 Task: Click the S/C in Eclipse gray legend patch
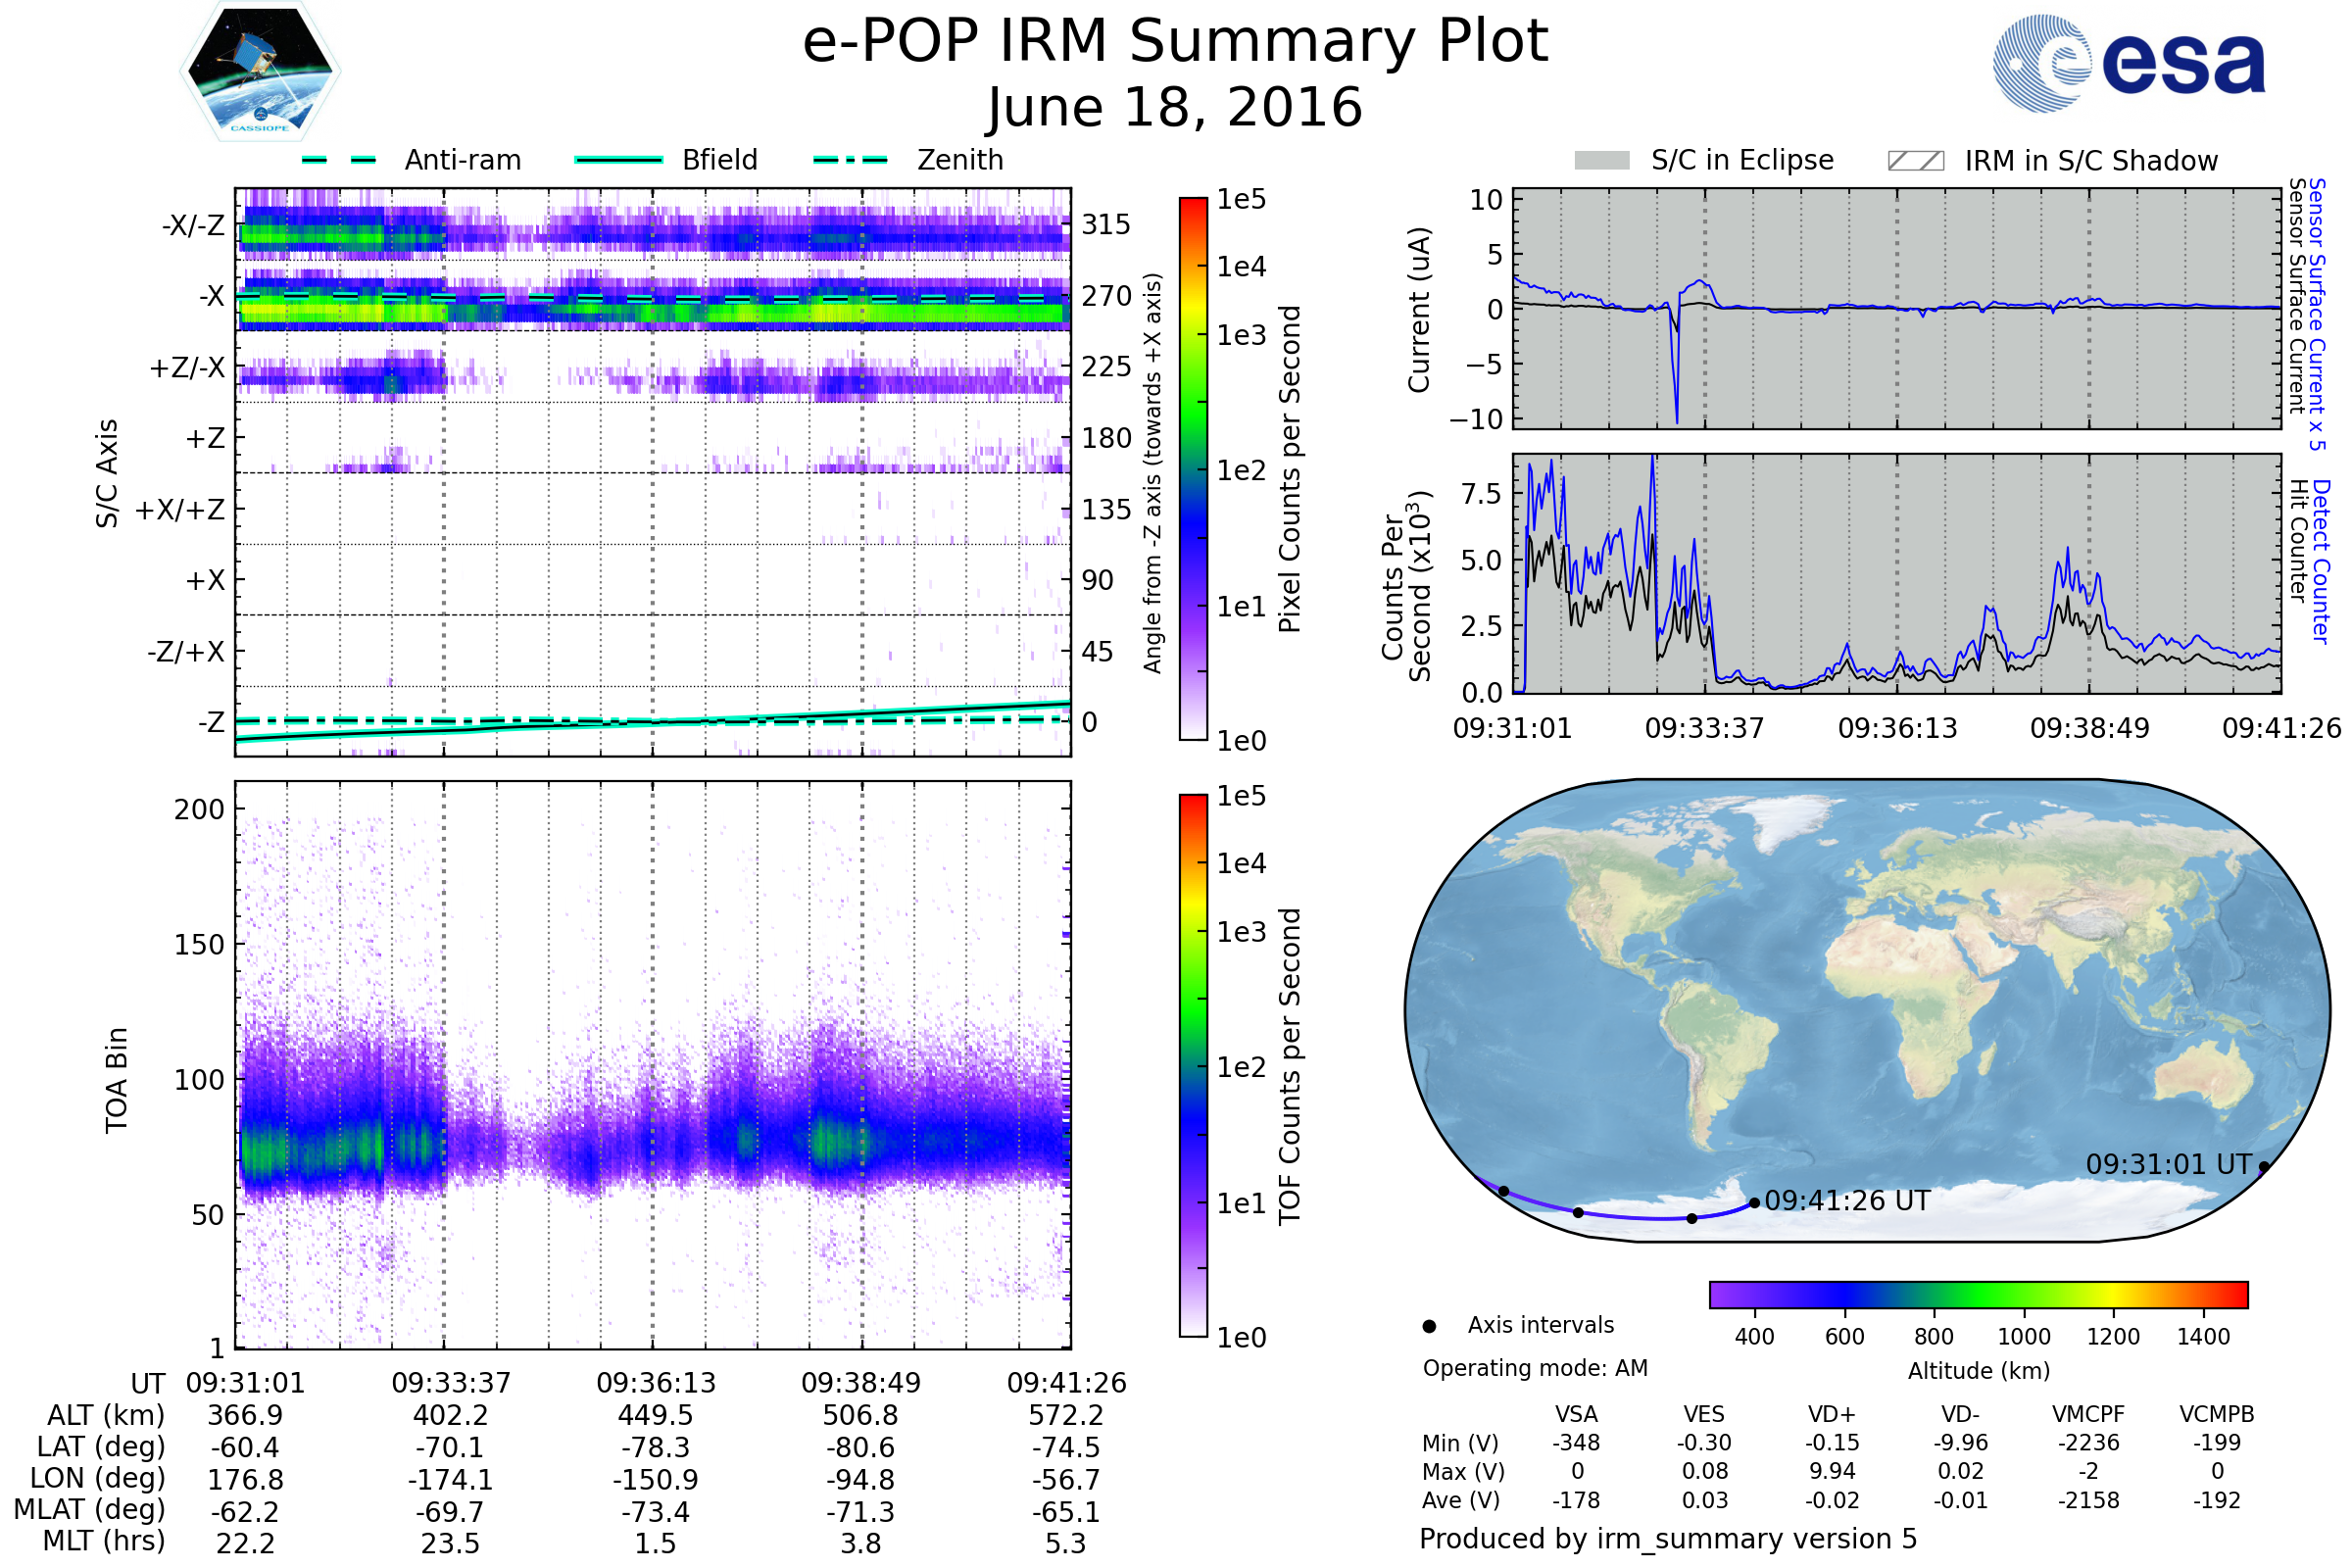point(1601,161)
